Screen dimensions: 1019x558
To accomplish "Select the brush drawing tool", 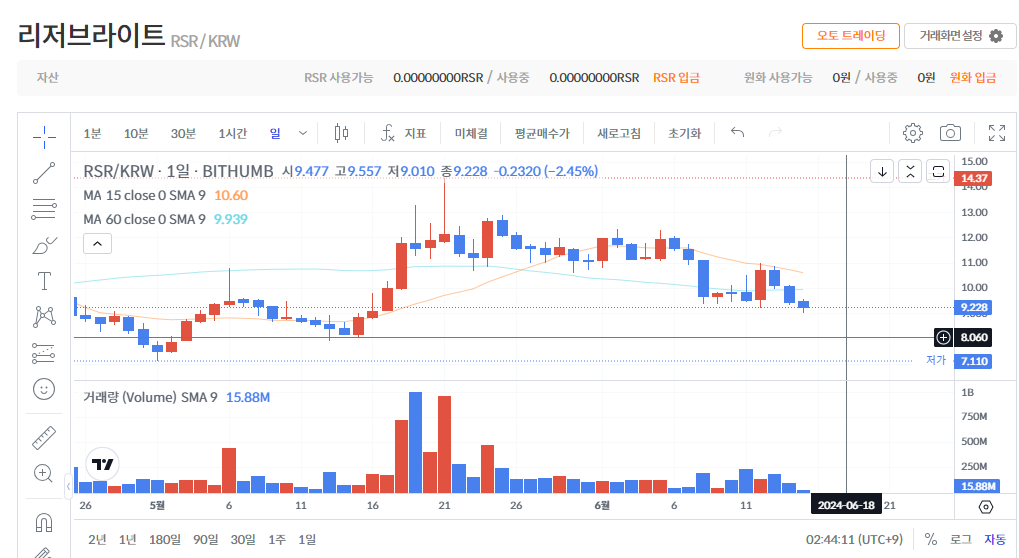I will (x=44, y=246).
